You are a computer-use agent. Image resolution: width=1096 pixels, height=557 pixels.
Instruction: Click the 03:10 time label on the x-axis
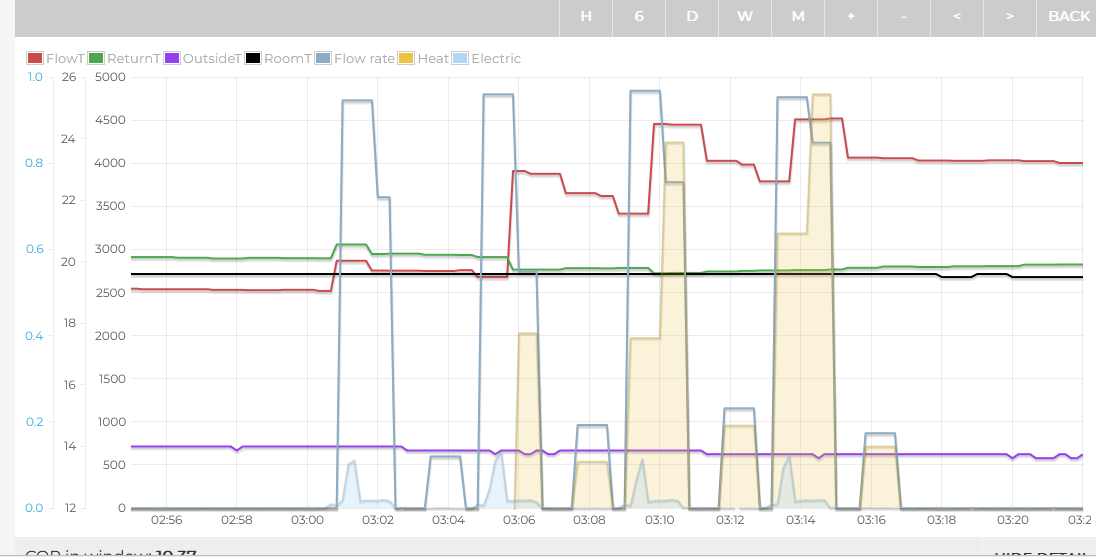pos(660,520)
